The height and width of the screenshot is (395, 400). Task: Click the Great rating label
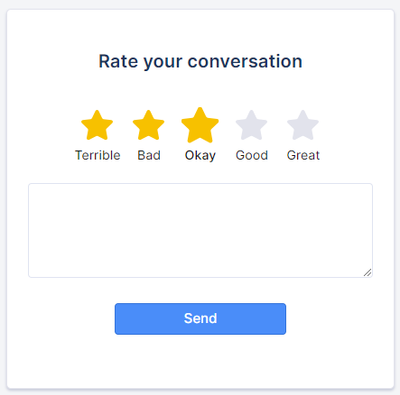(303, 155)
